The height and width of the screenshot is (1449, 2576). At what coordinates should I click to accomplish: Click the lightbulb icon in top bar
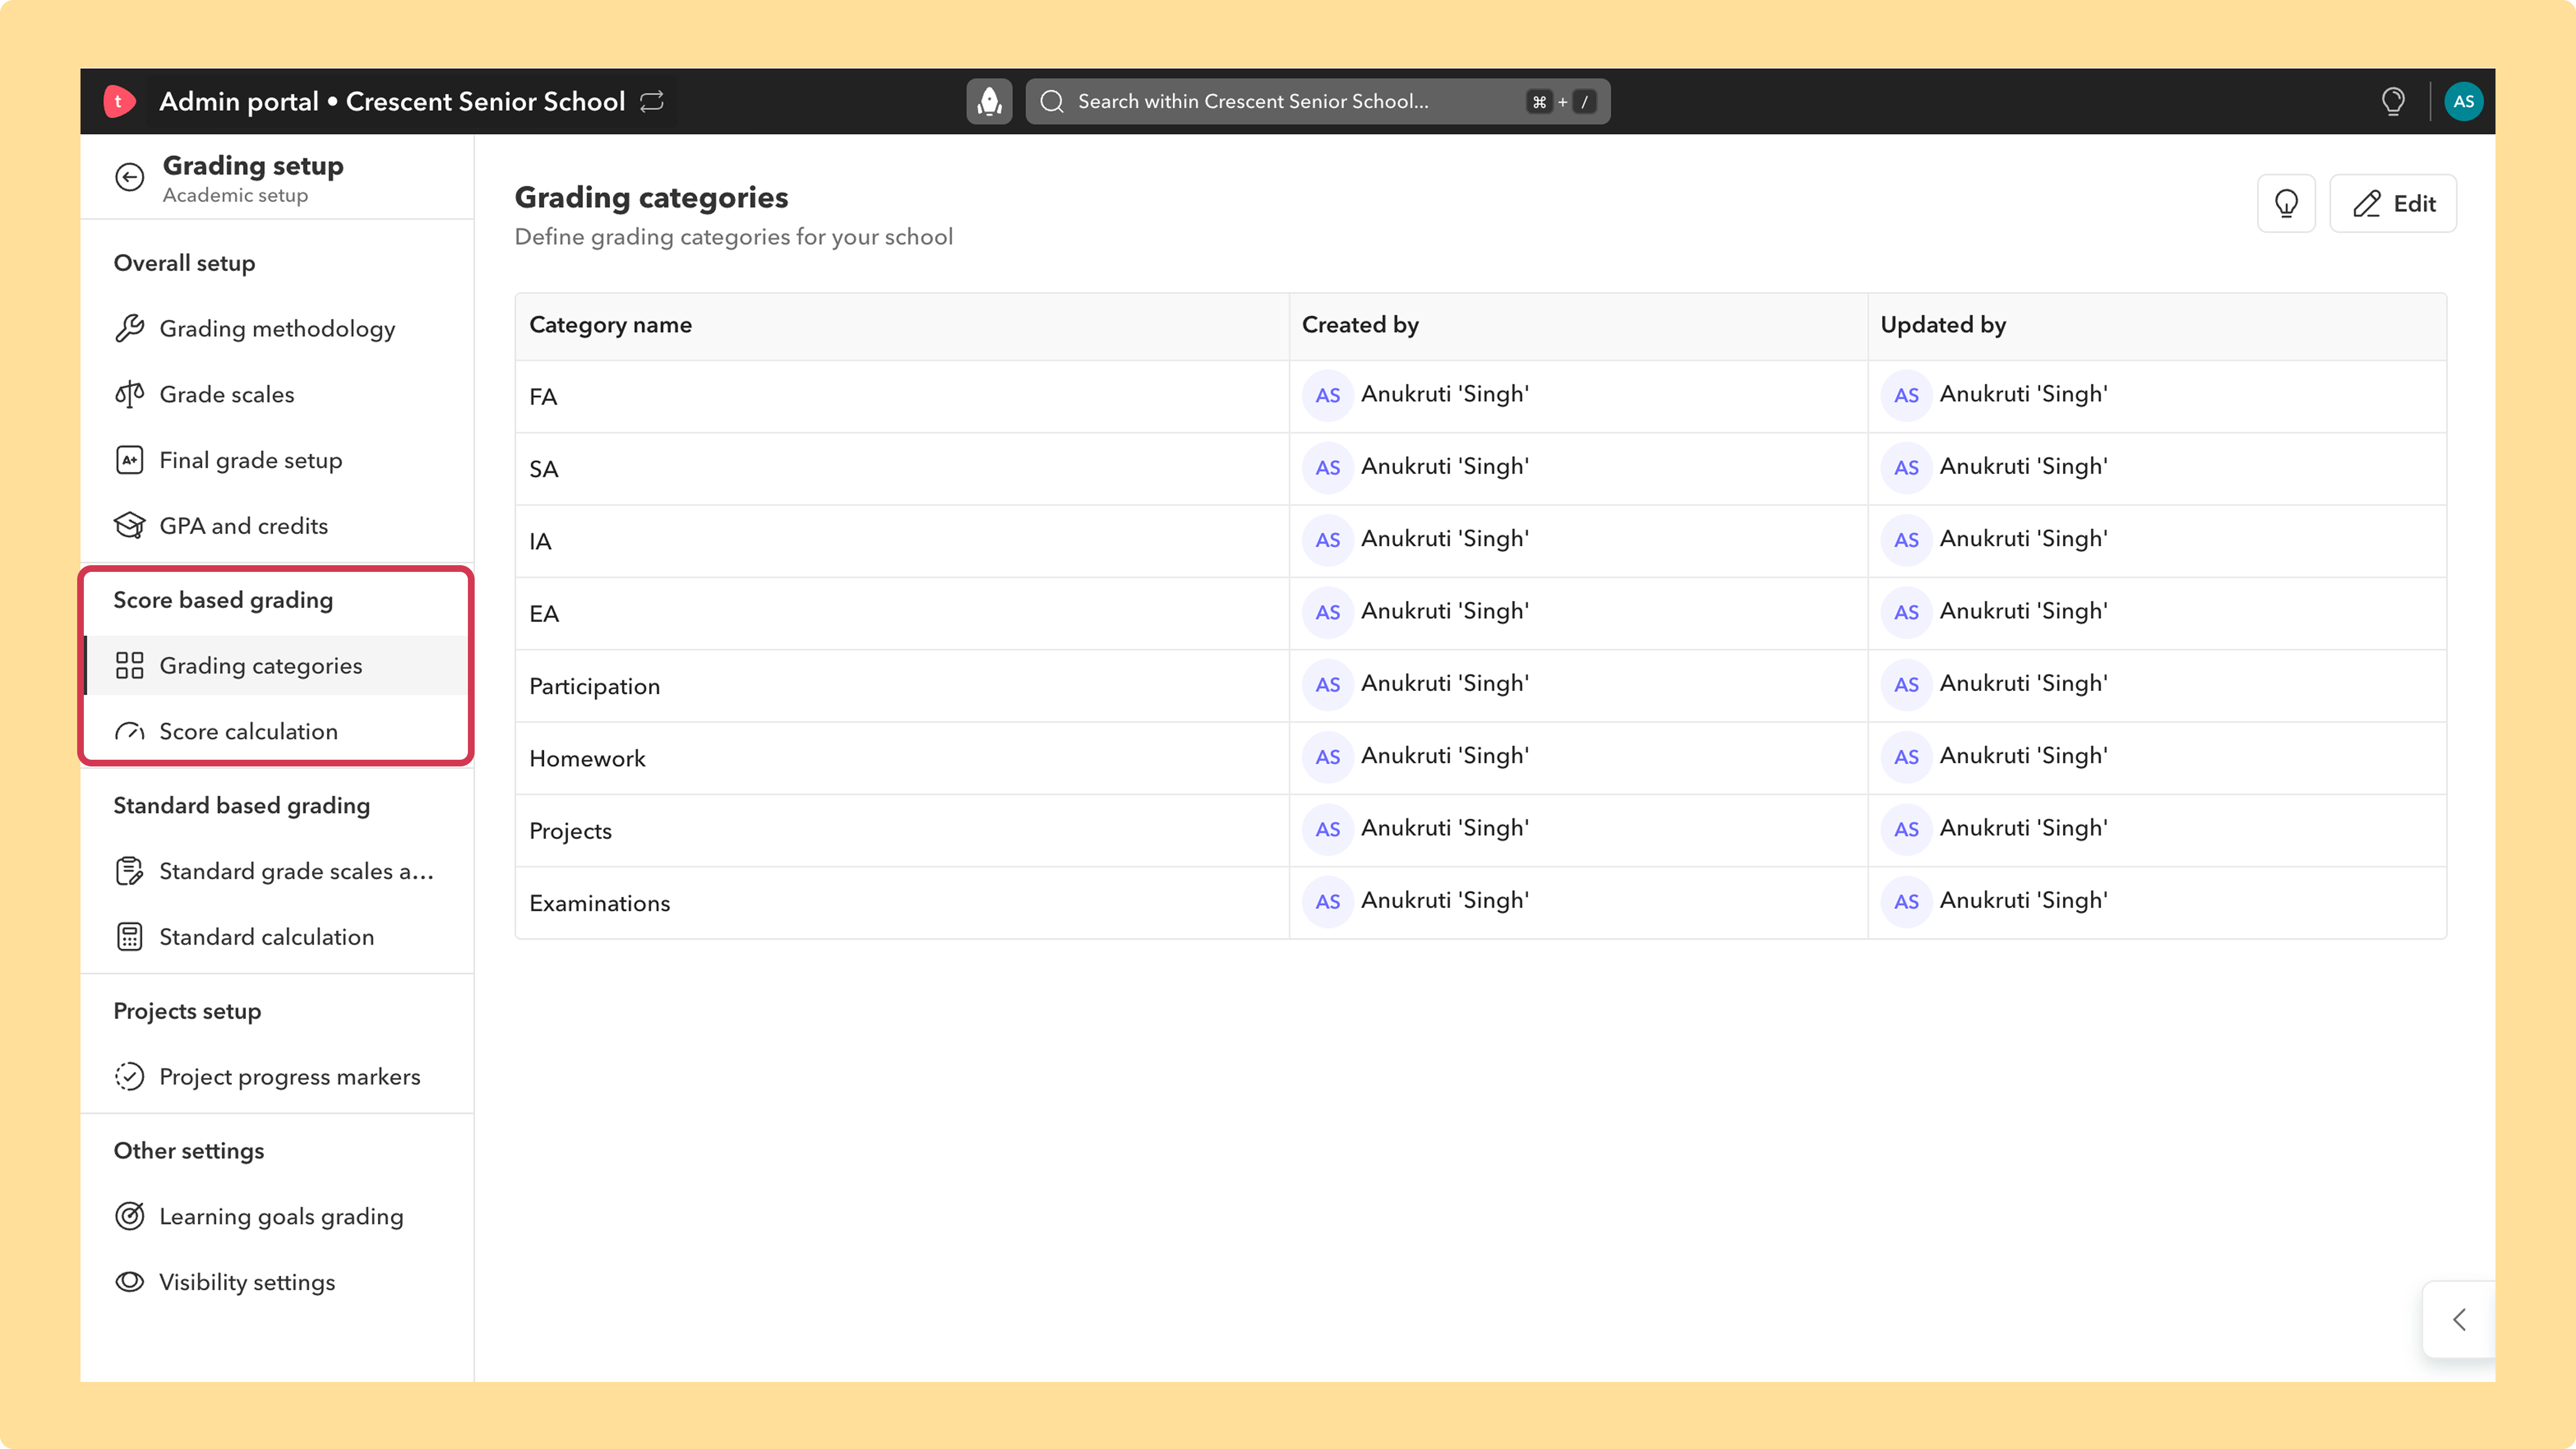2393,101
